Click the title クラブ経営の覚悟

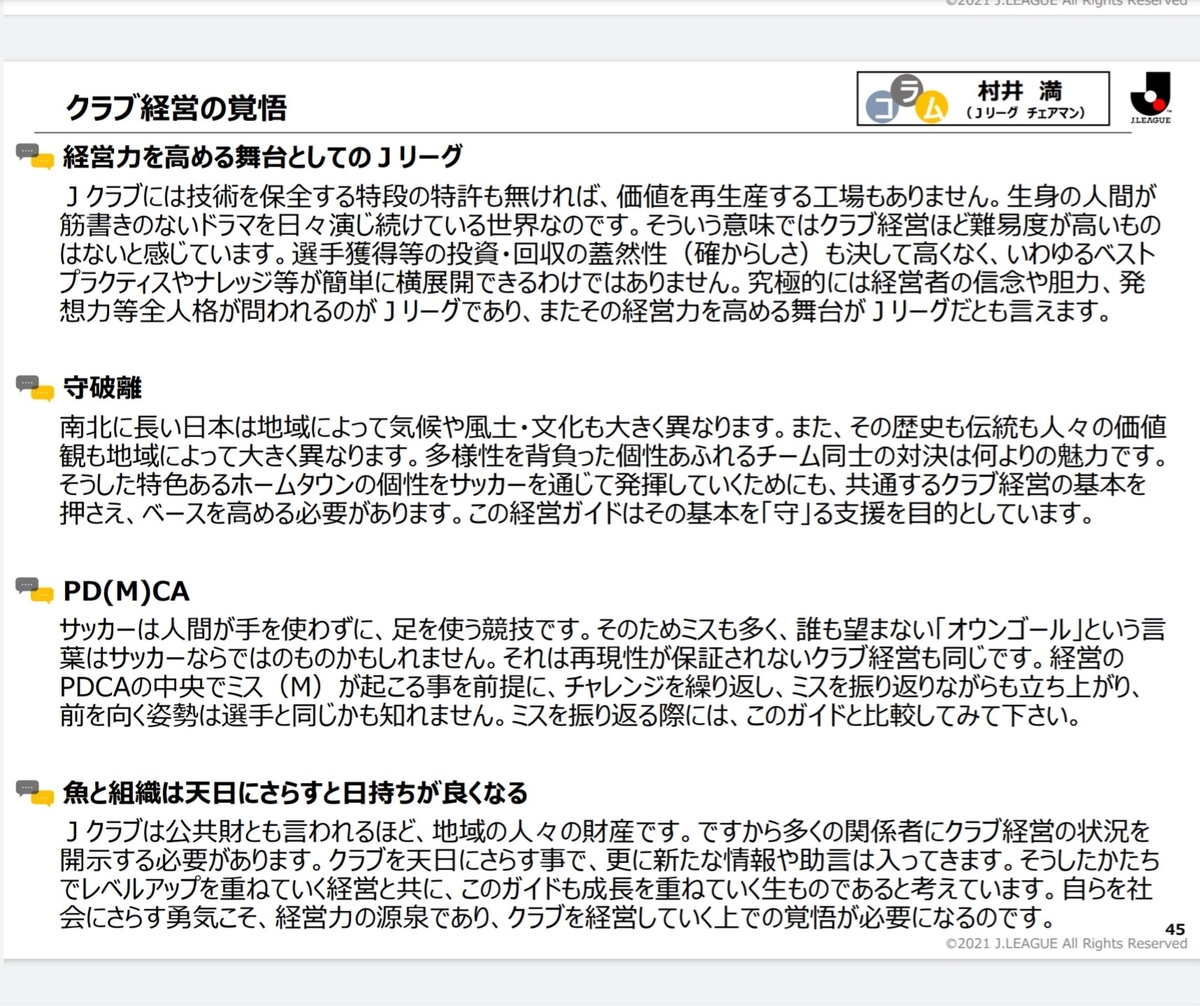(176, 106)
